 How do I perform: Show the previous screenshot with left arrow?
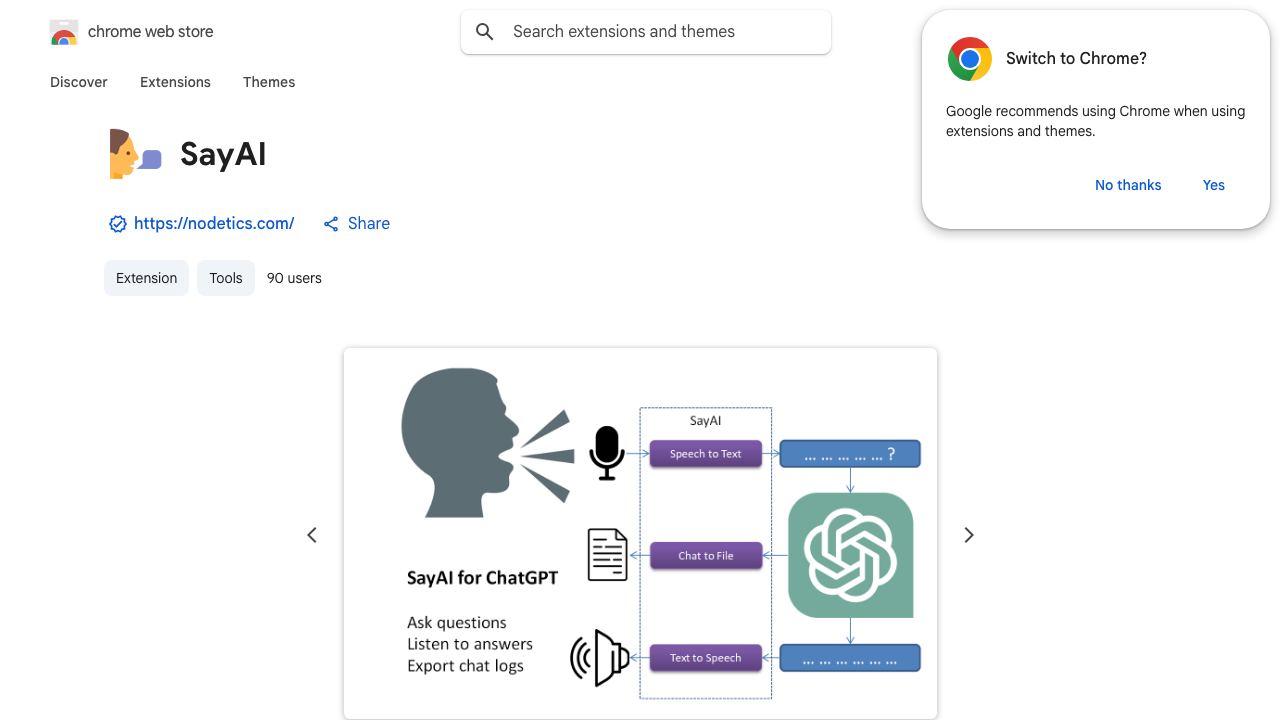312,535
